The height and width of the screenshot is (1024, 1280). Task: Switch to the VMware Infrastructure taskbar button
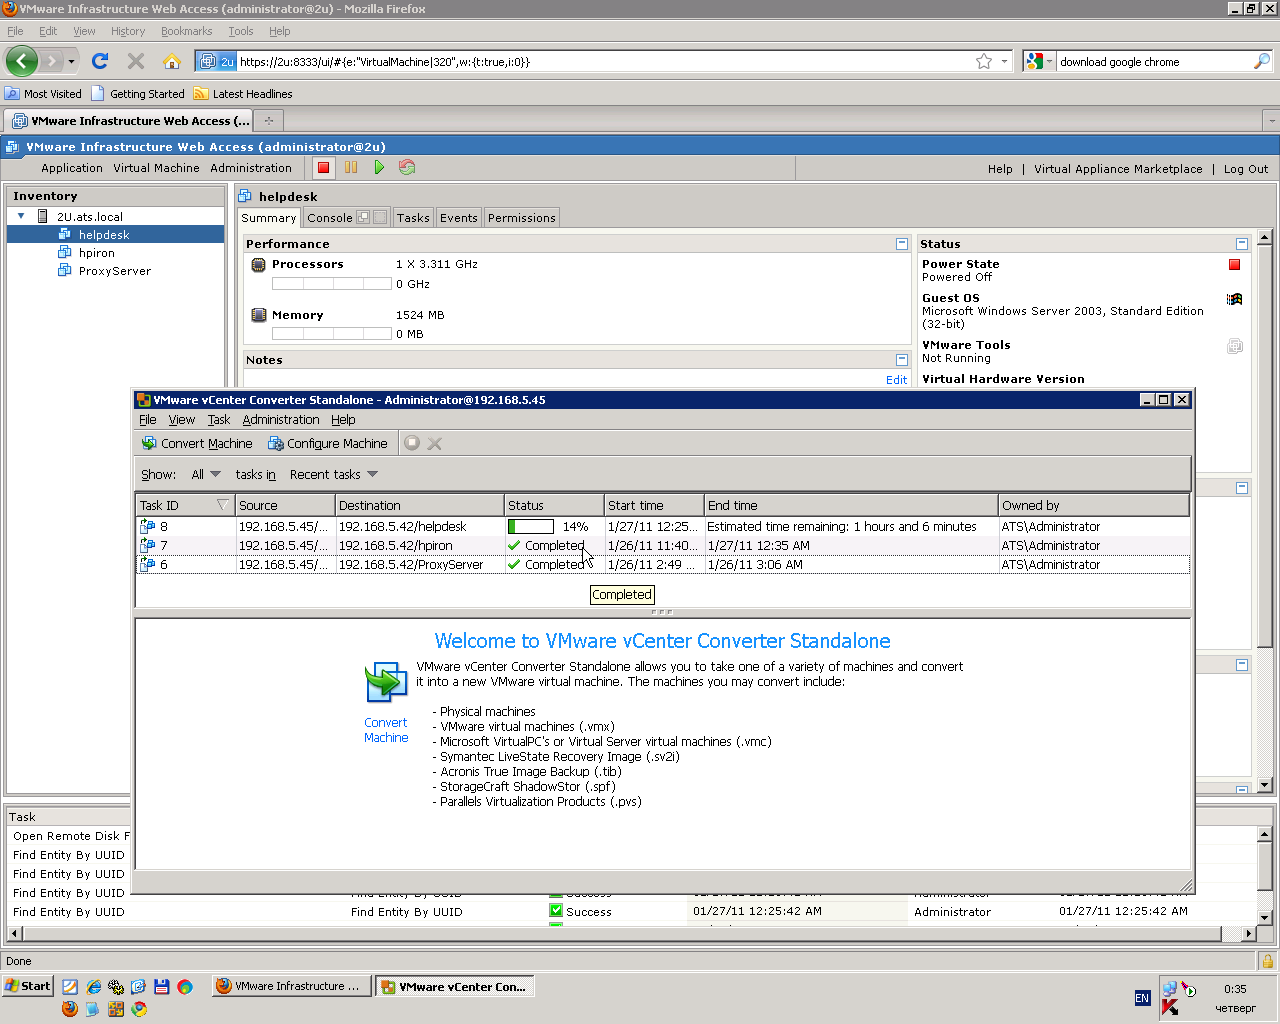pos(291,986)
